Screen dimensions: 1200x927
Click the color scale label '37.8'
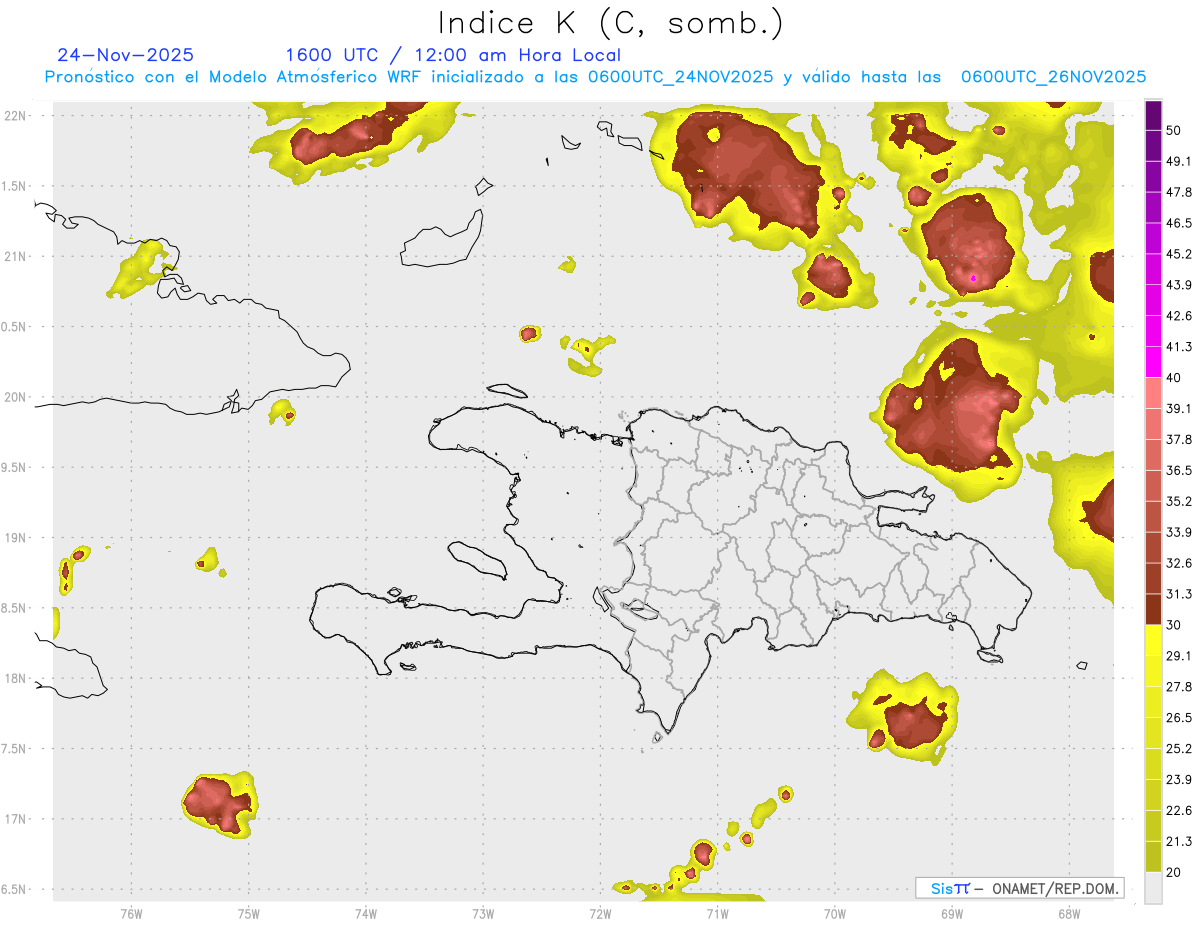(1179, 439)
